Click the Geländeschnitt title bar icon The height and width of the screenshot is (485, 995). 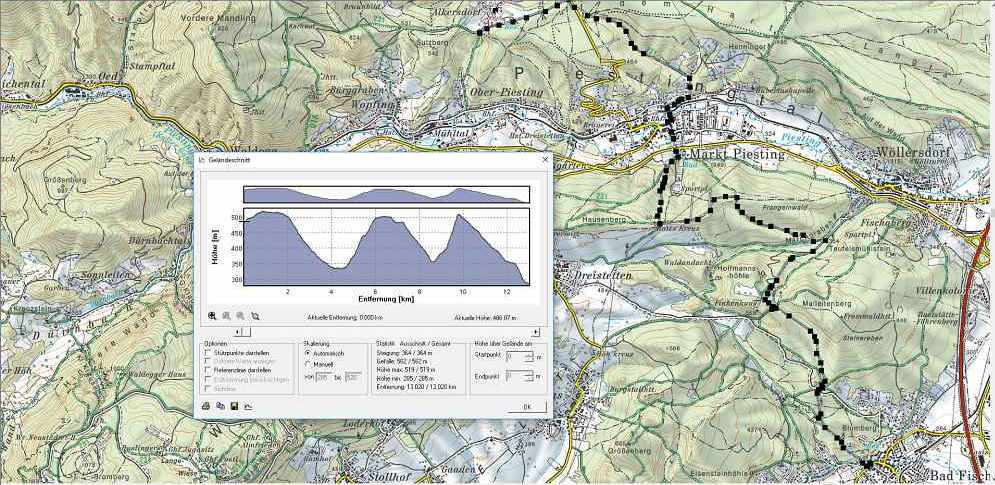(201, 160)
